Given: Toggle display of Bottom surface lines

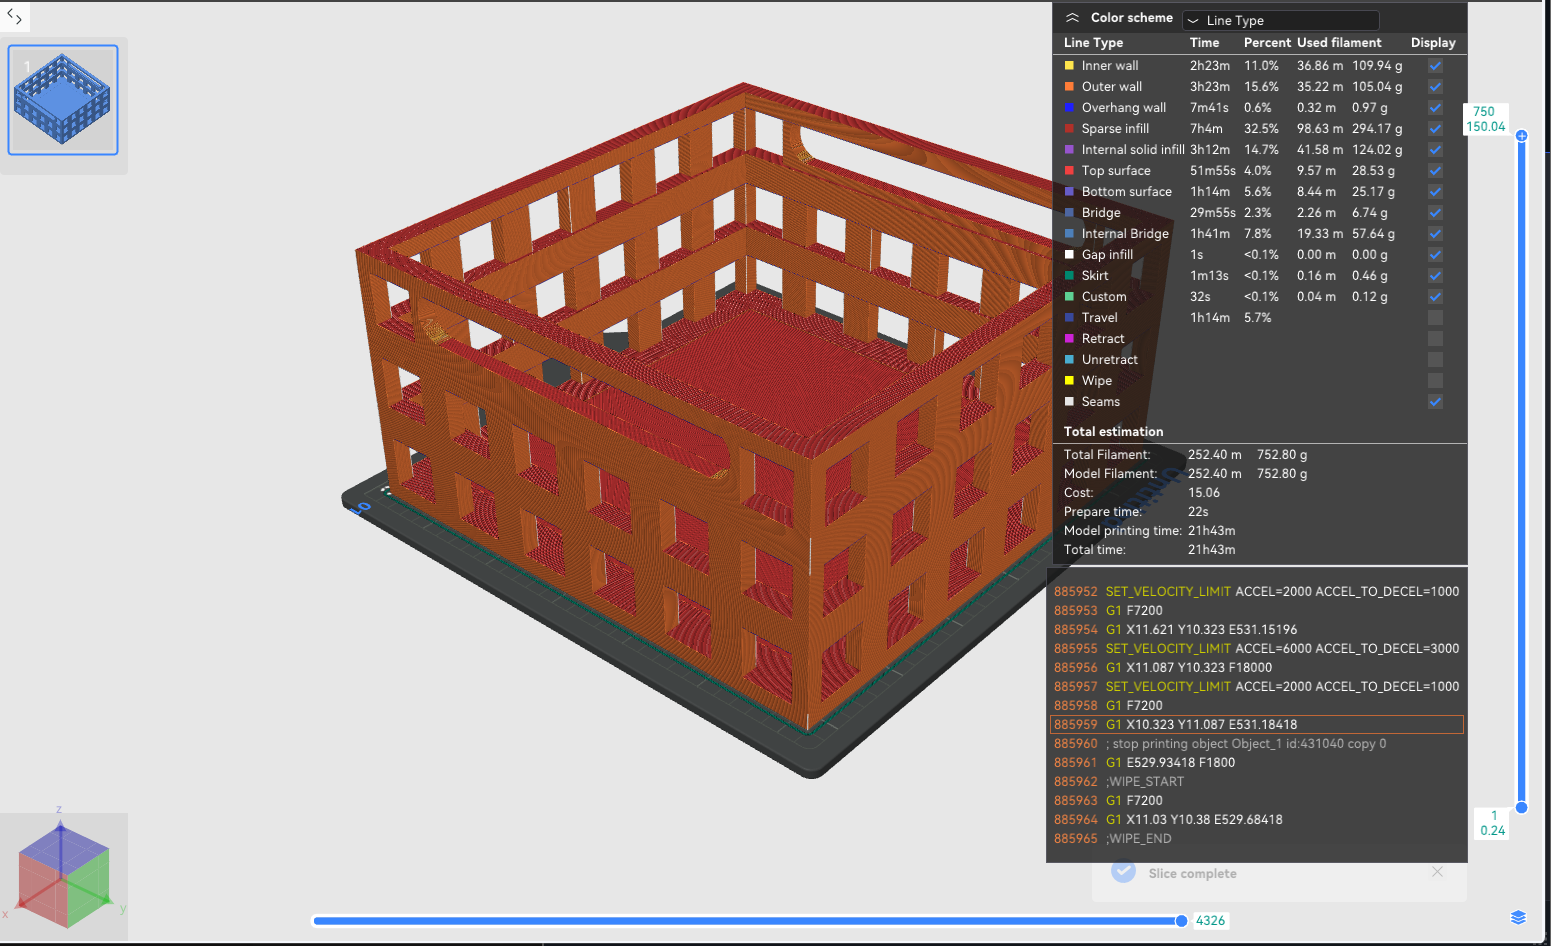Looking at the screenshot, I should [x=1435, y=192].
